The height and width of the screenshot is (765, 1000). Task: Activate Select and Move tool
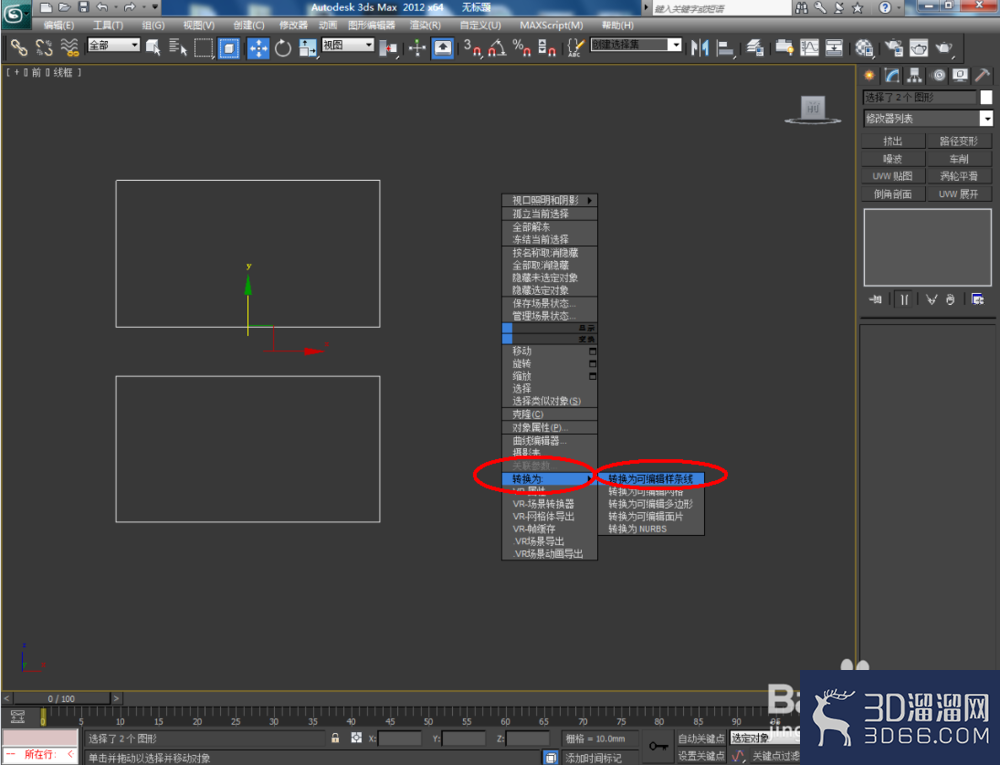(x=258, y=48)
